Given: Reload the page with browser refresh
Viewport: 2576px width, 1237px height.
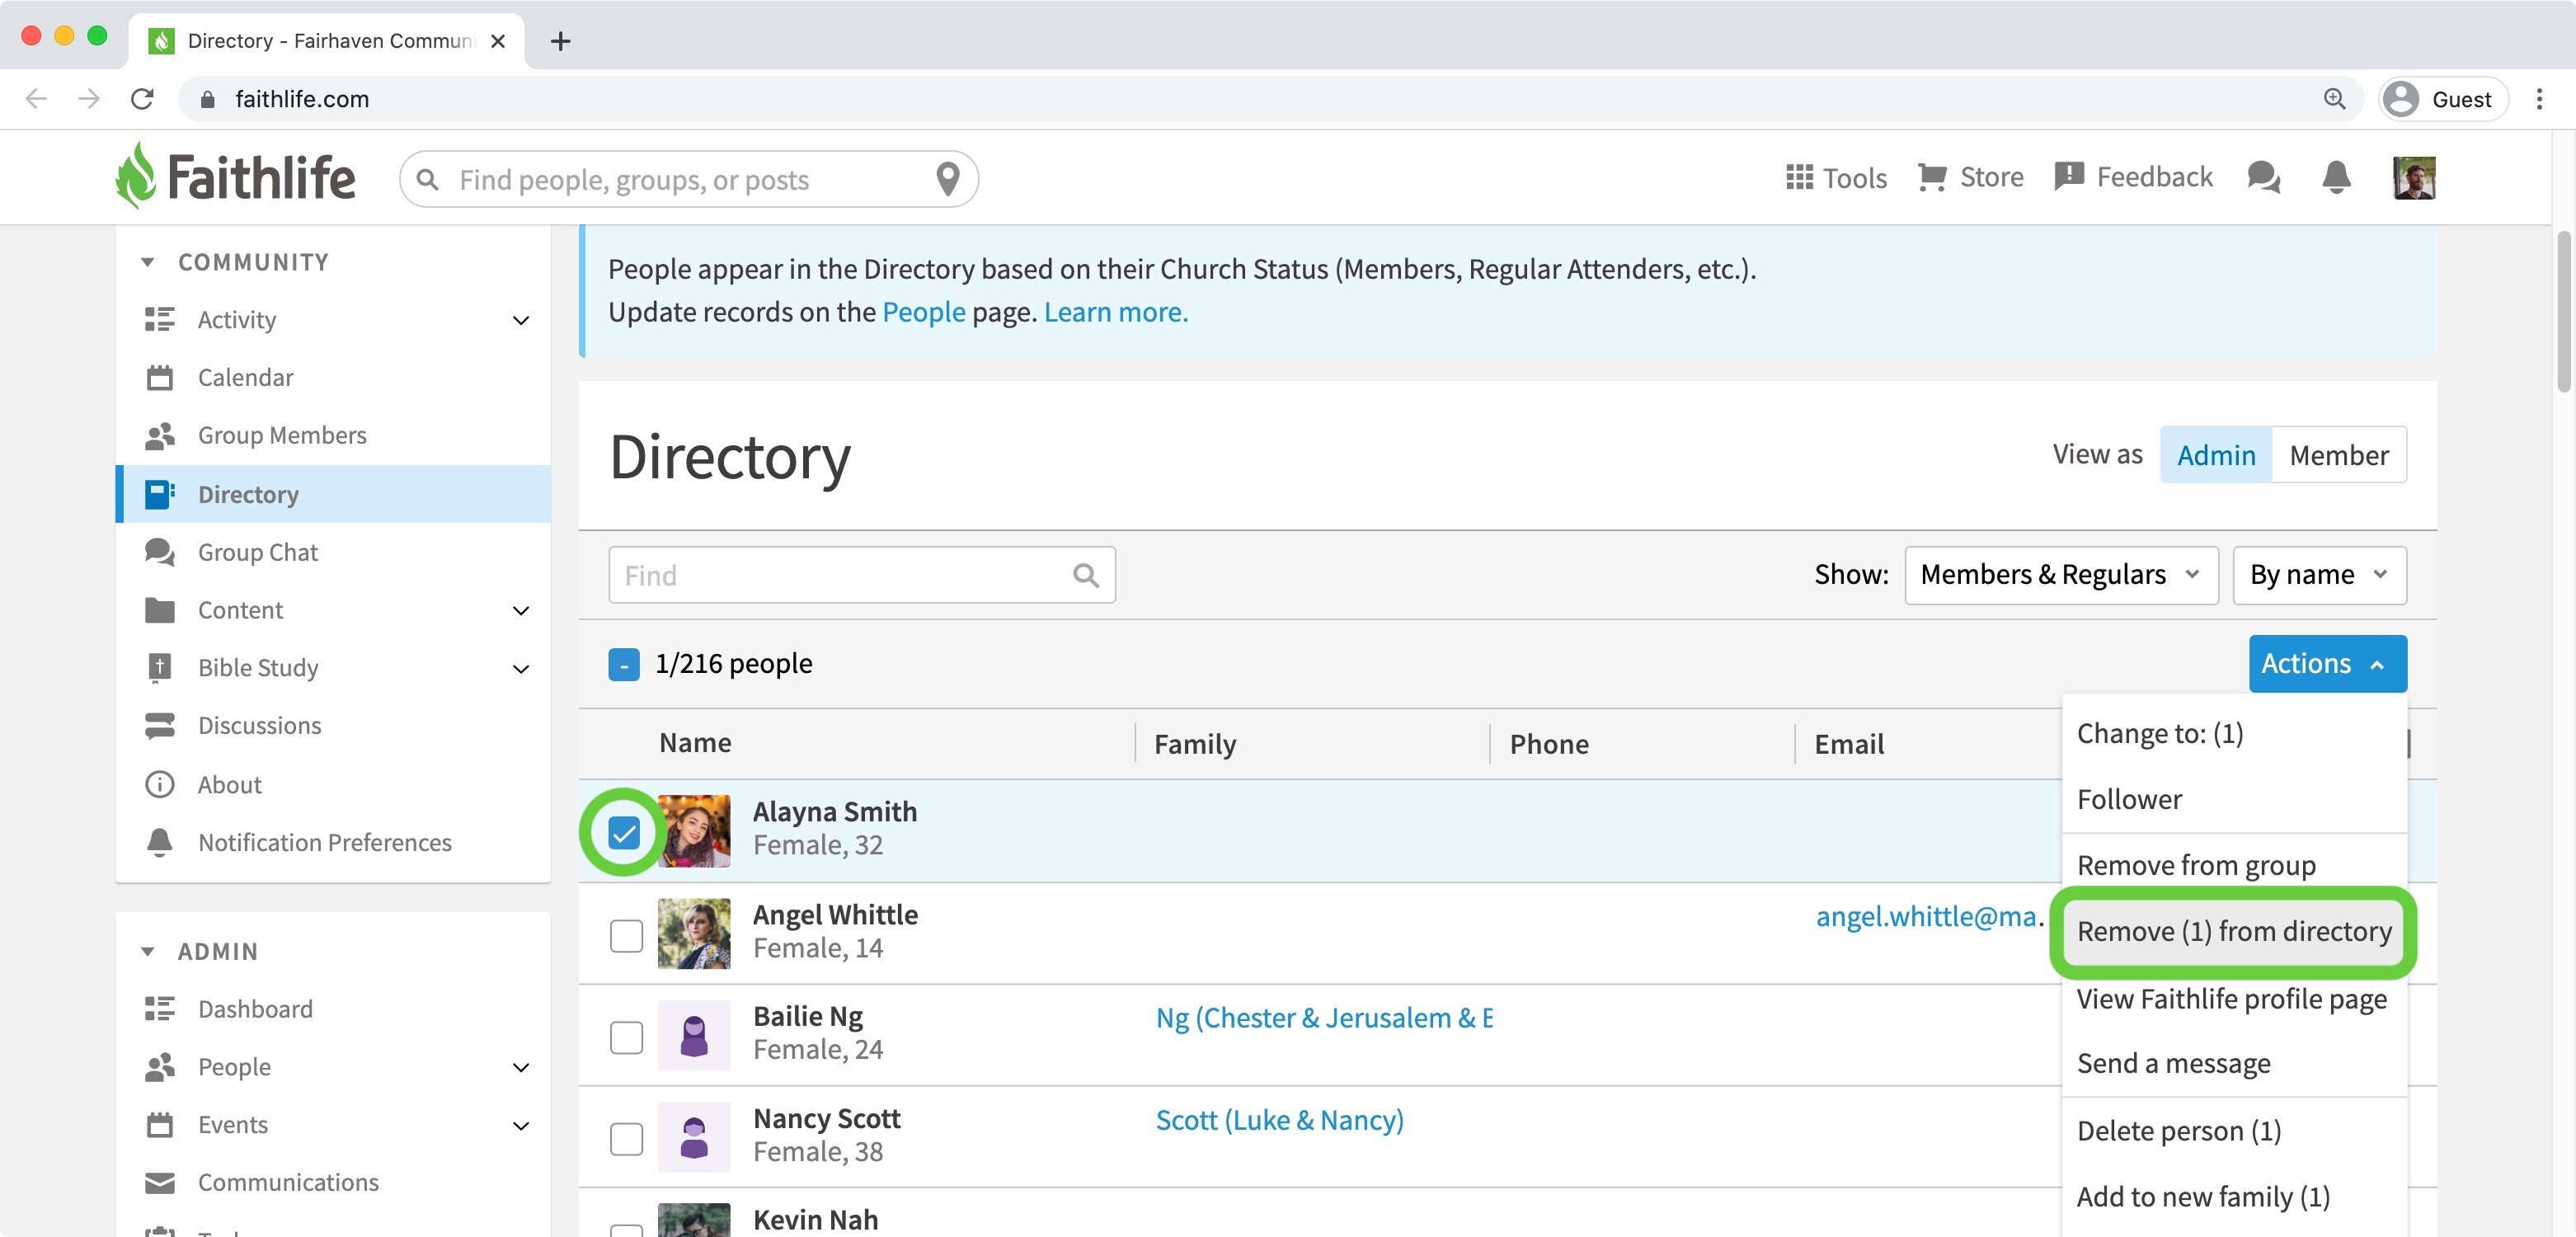Looking at the screenshot, I should [x=142, y=98].
